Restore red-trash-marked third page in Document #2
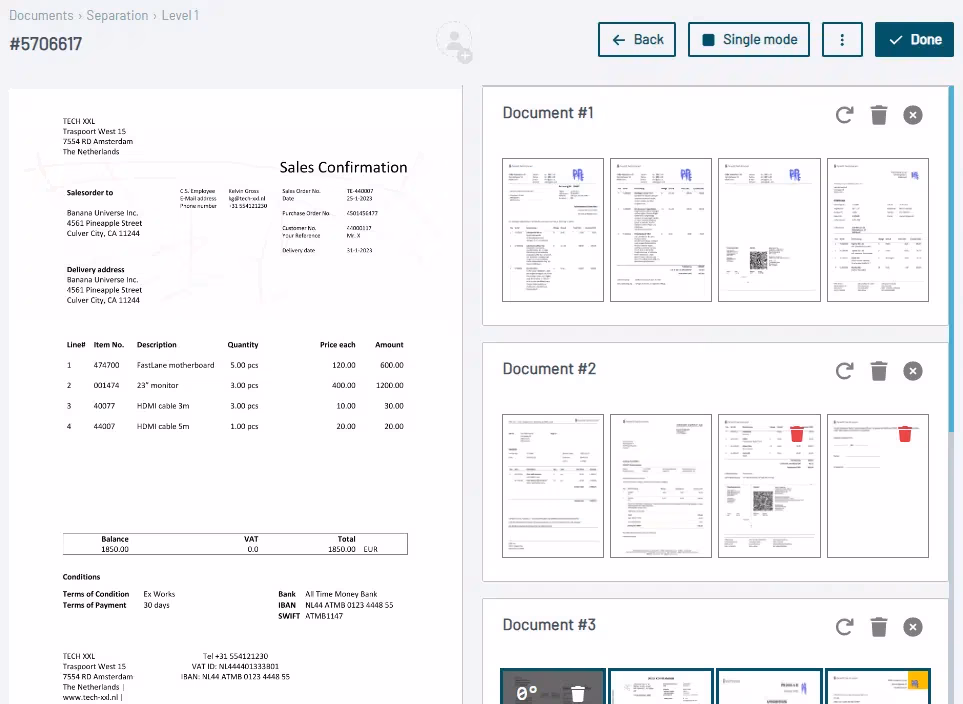This screenshot has width=963, height=704. (x=797, y=435)
